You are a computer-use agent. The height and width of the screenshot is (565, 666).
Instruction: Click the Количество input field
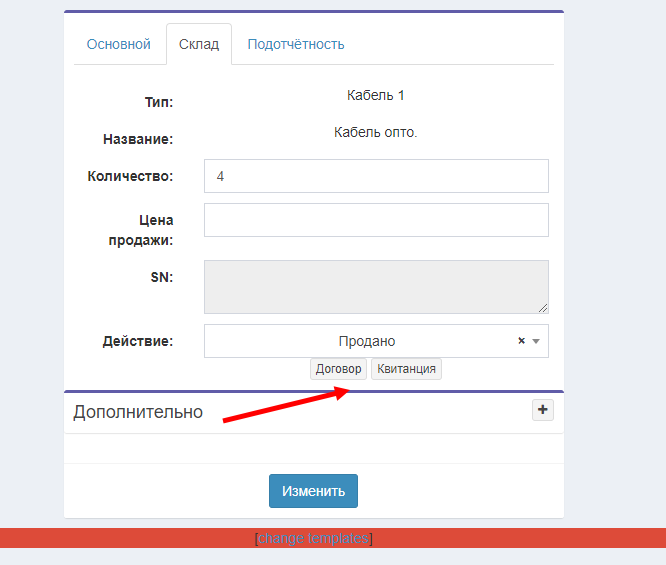click(x=376, y=176)
